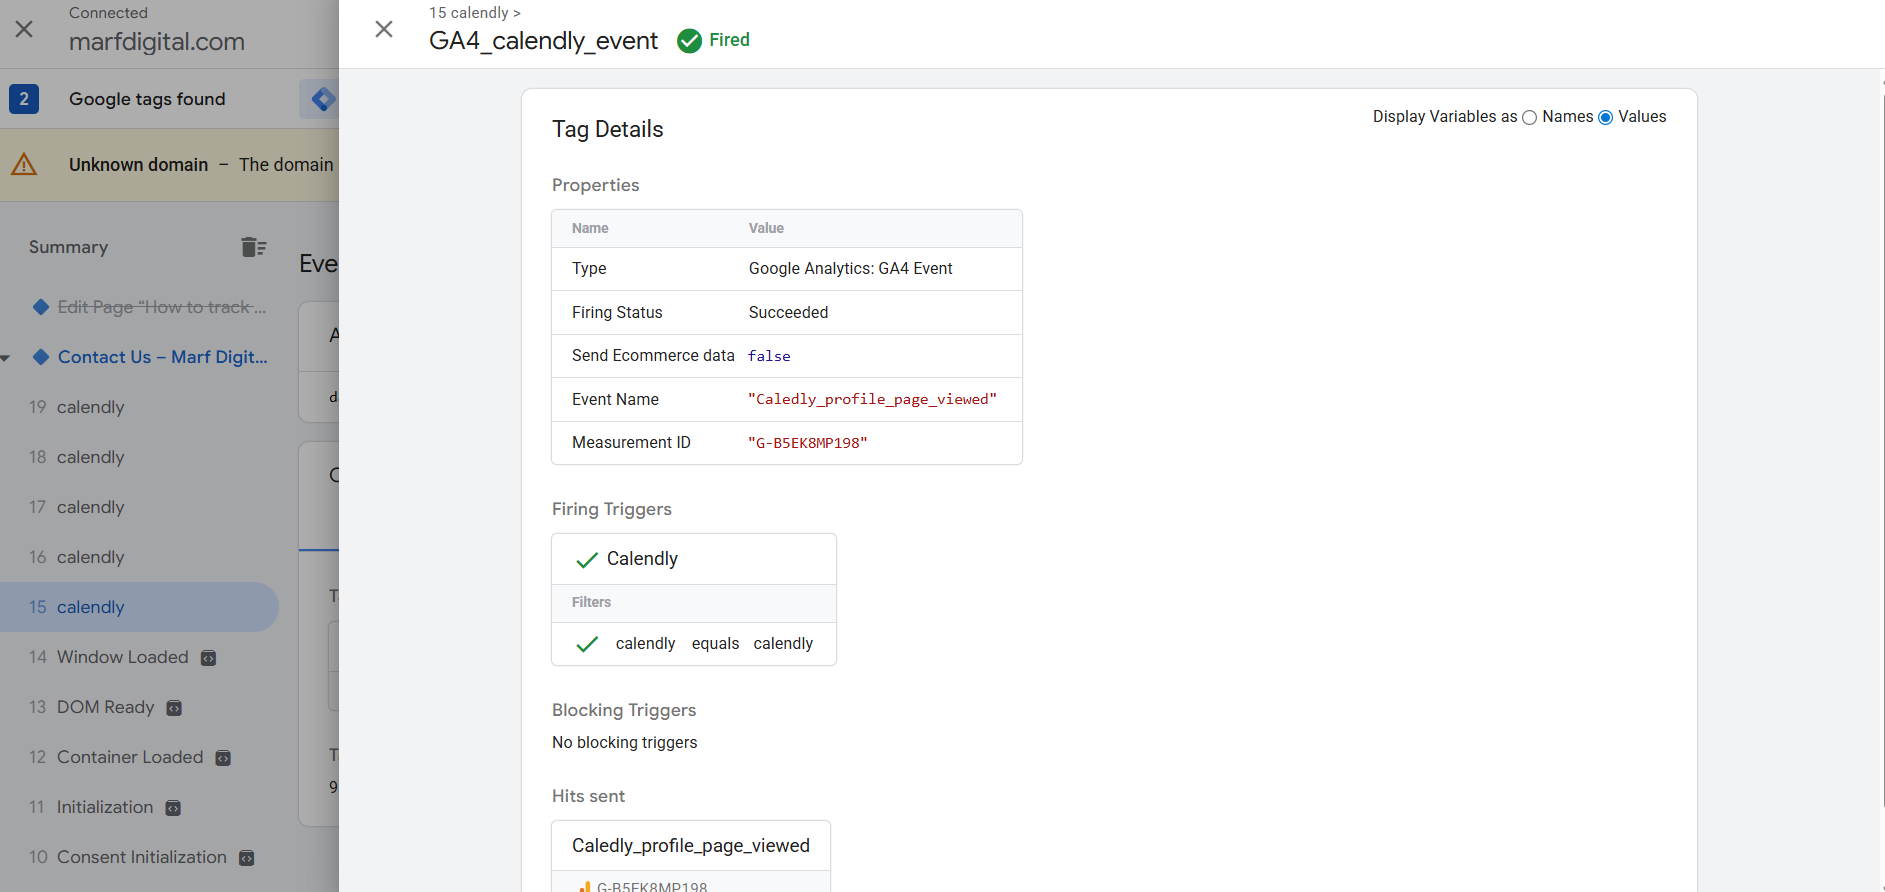
Task: Click the 15 calendly breadcrumb link
Action: 469,13
